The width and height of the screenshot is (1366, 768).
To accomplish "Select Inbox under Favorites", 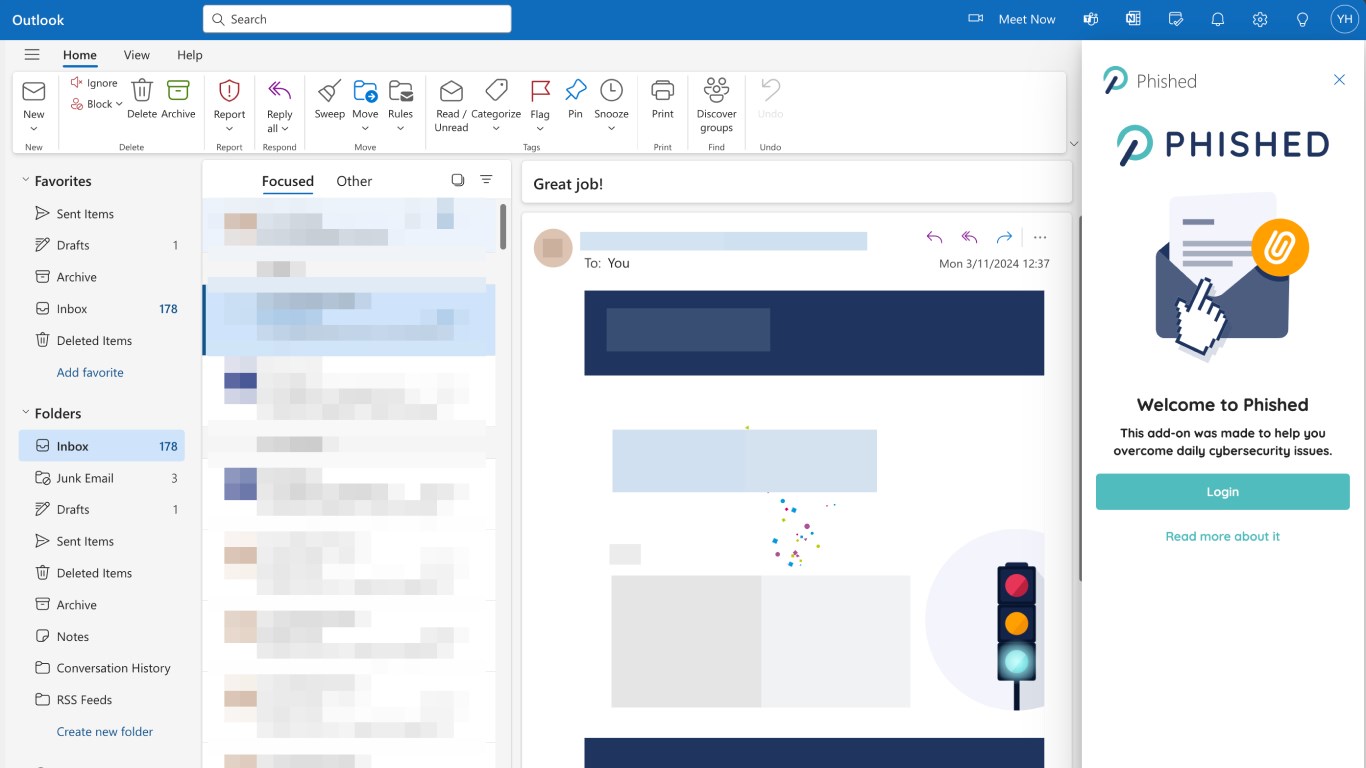I will point(102,309).
